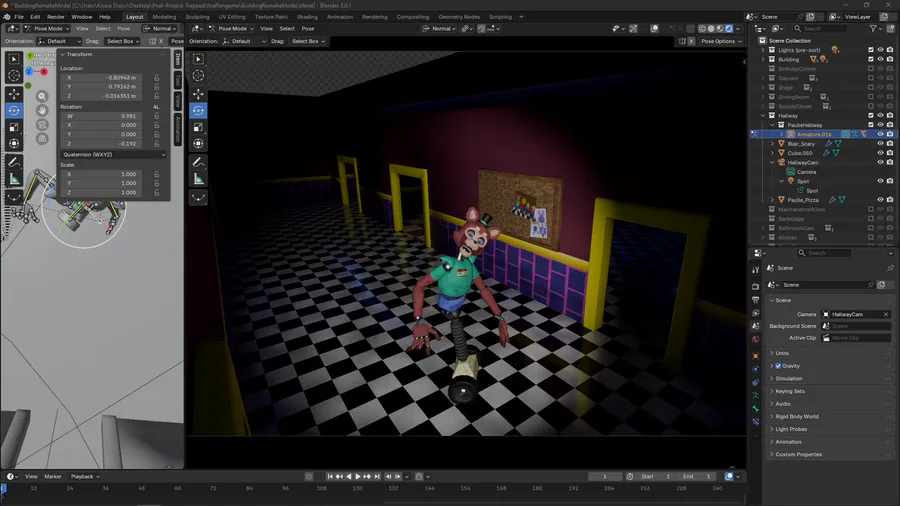Pick the Transform tool in the right viewport
Viewport: 900px width, 506px height.
(199, 143)
